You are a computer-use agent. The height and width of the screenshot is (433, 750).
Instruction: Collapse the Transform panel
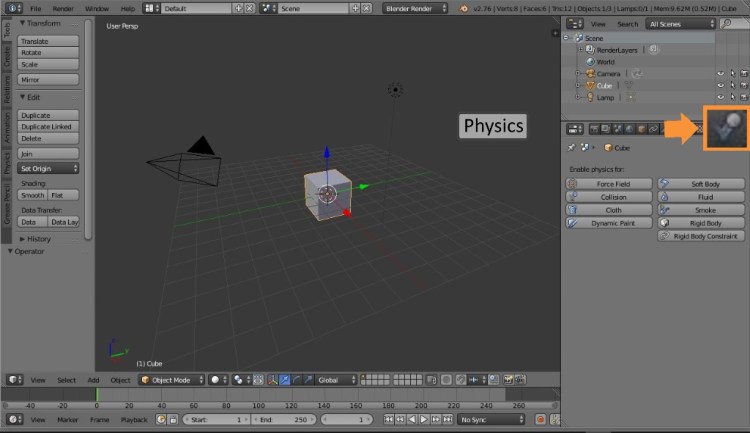click(22, 23)
